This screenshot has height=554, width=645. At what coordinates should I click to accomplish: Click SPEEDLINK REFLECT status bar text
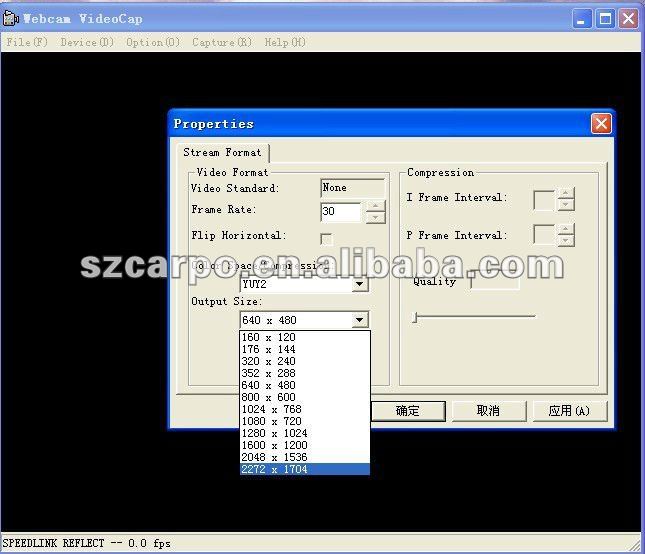86,543
